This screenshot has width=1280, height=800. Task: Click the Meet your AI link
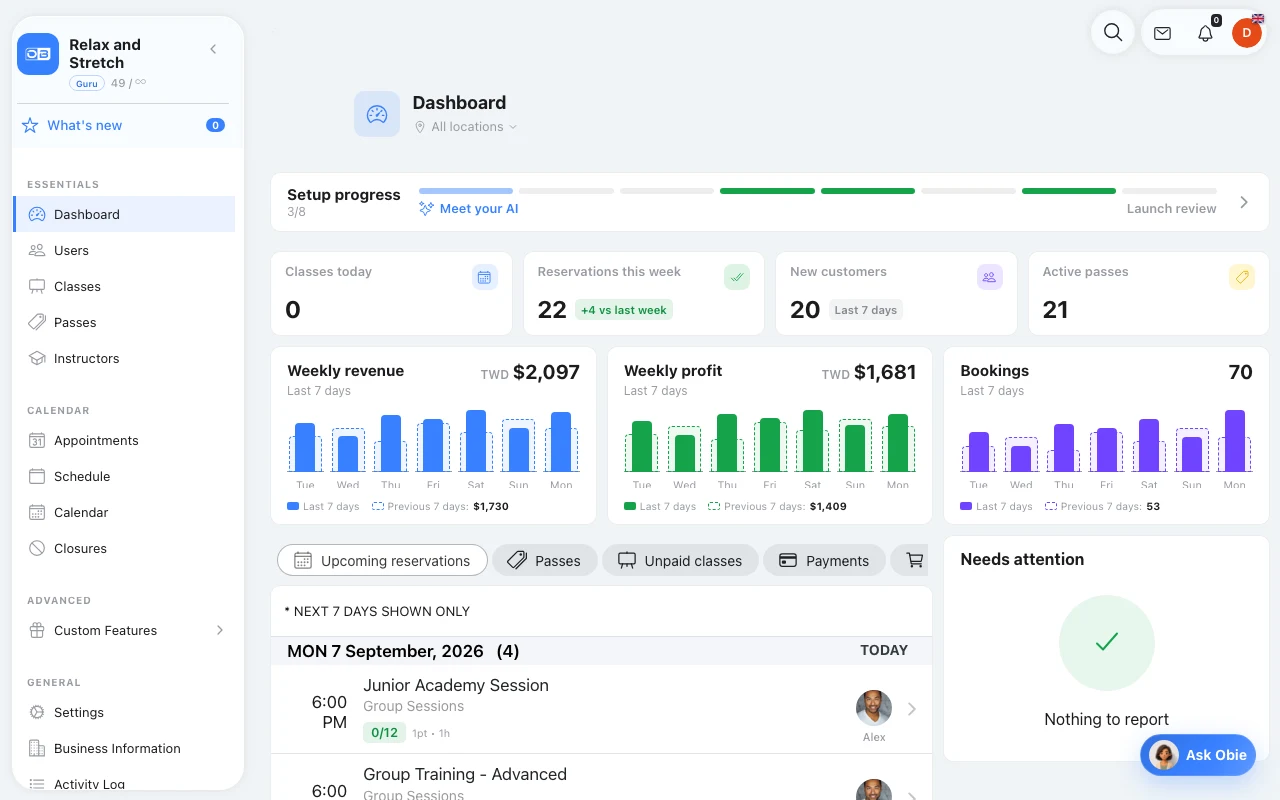(468, 209)
